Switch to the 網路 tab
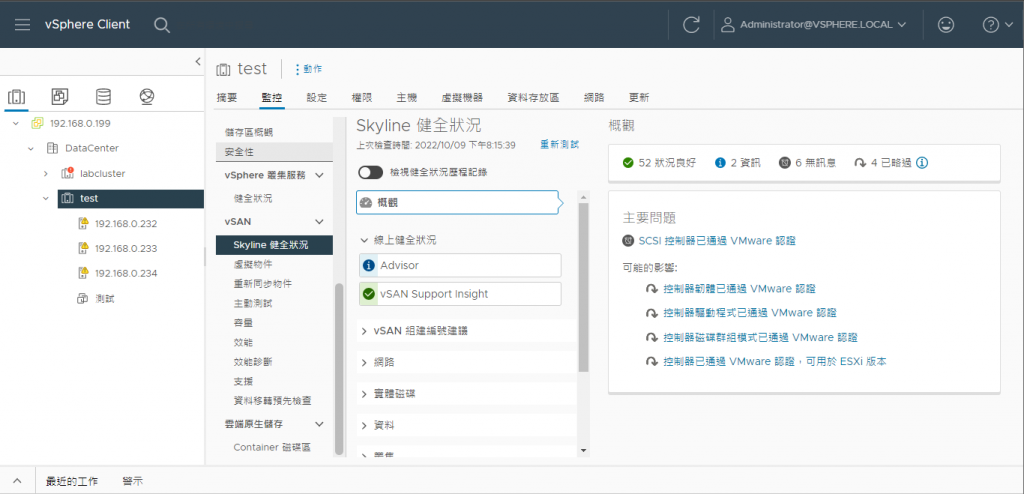Image resolution: width=1024 pixels, height=494 pixels. pos(594,97)
